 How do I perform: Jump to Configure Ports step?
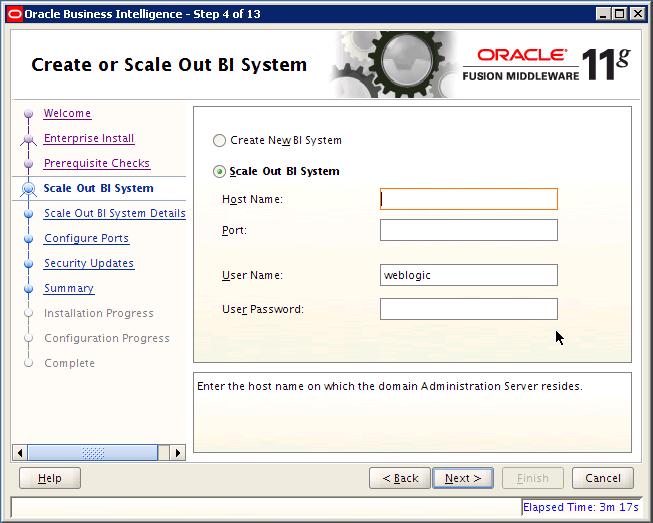click(87, 238)
